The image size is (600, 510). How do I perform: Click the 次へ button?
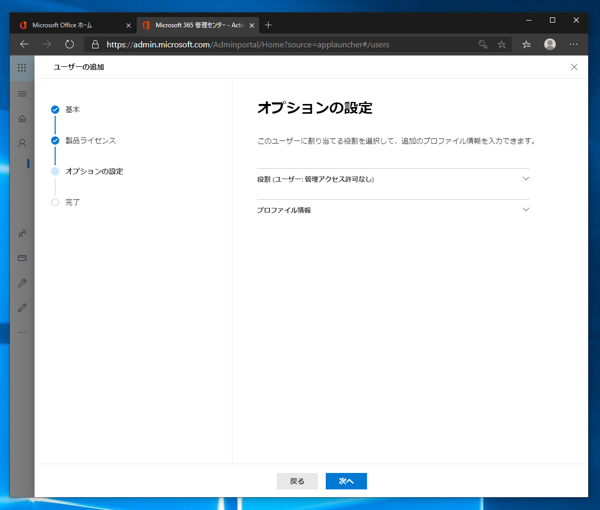346,481
